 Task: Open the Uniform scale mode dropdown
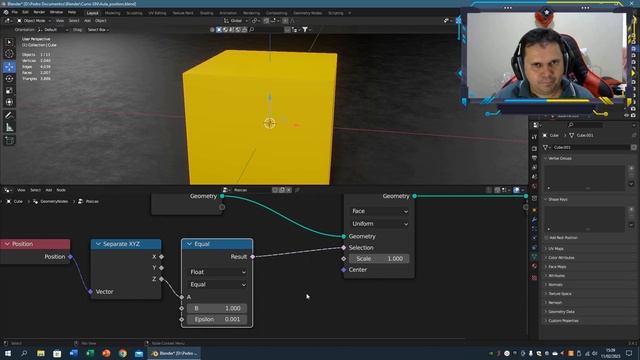(380, 224)
